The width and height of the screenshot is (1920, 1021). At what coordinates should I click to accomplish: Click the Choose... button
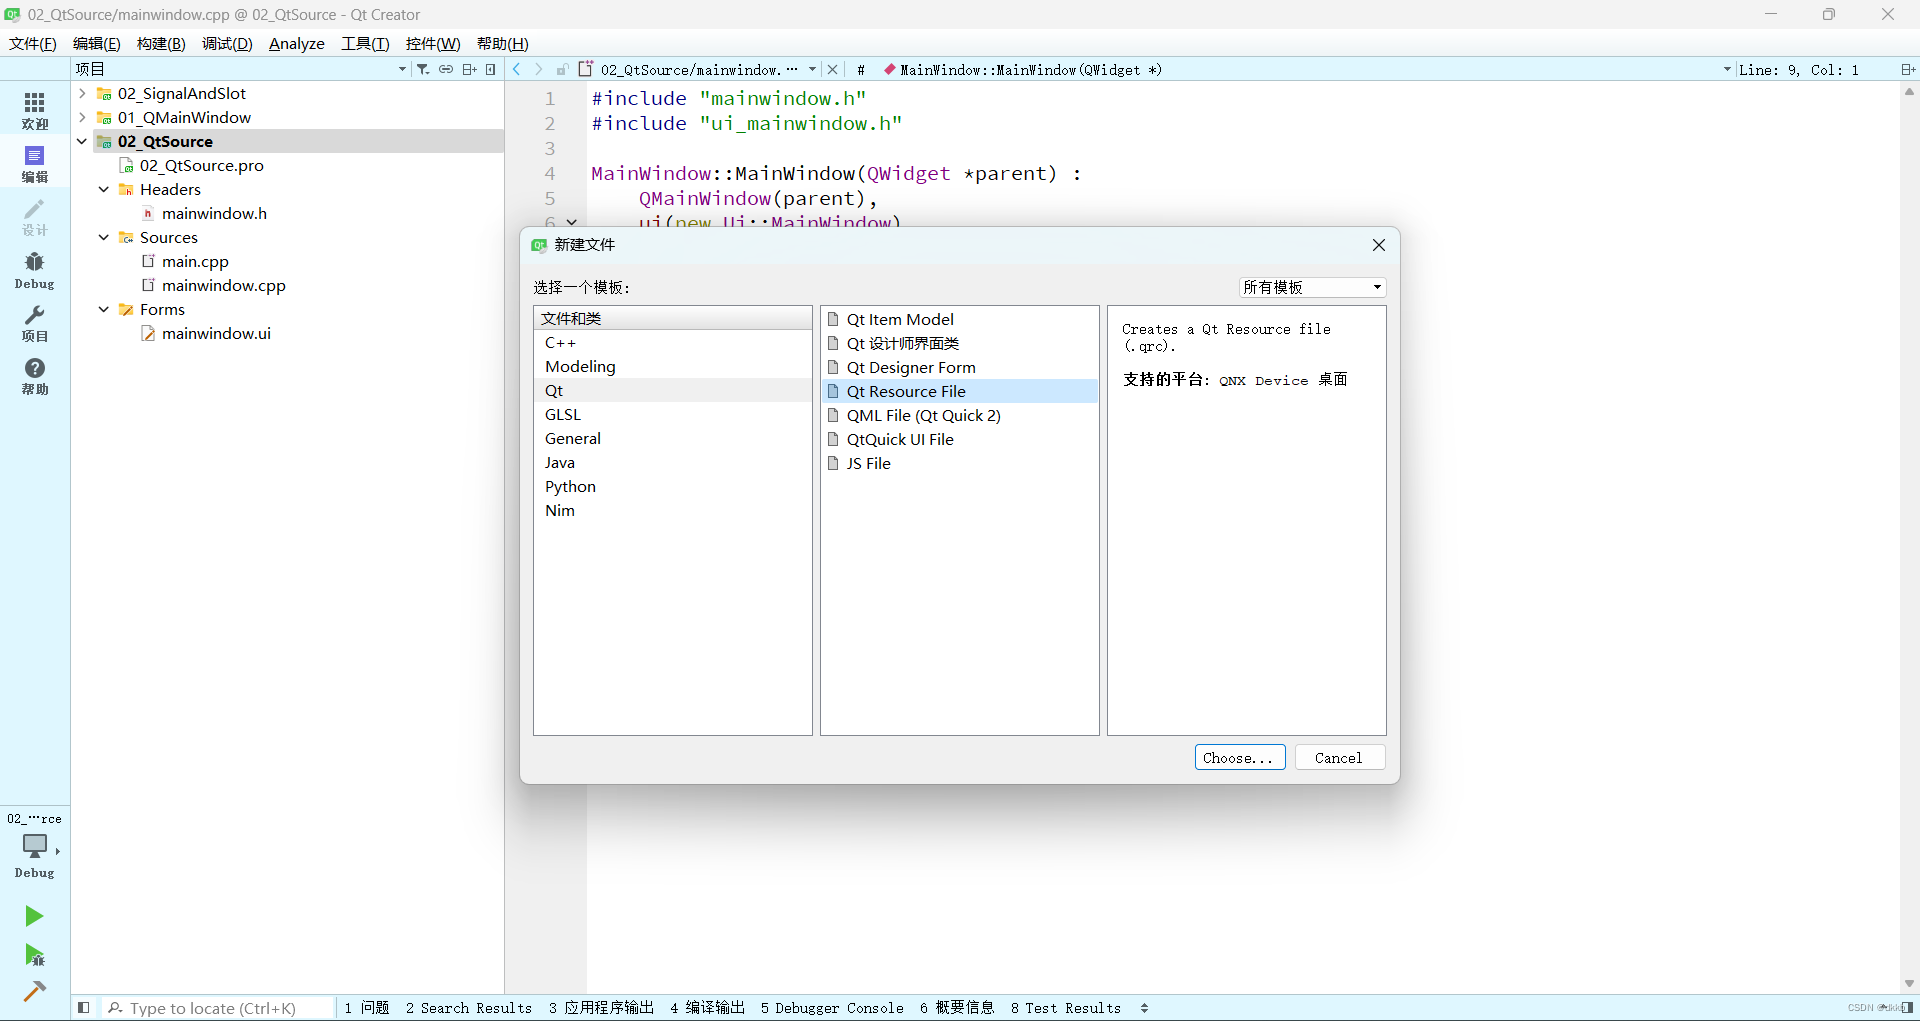coord(1239,757)
